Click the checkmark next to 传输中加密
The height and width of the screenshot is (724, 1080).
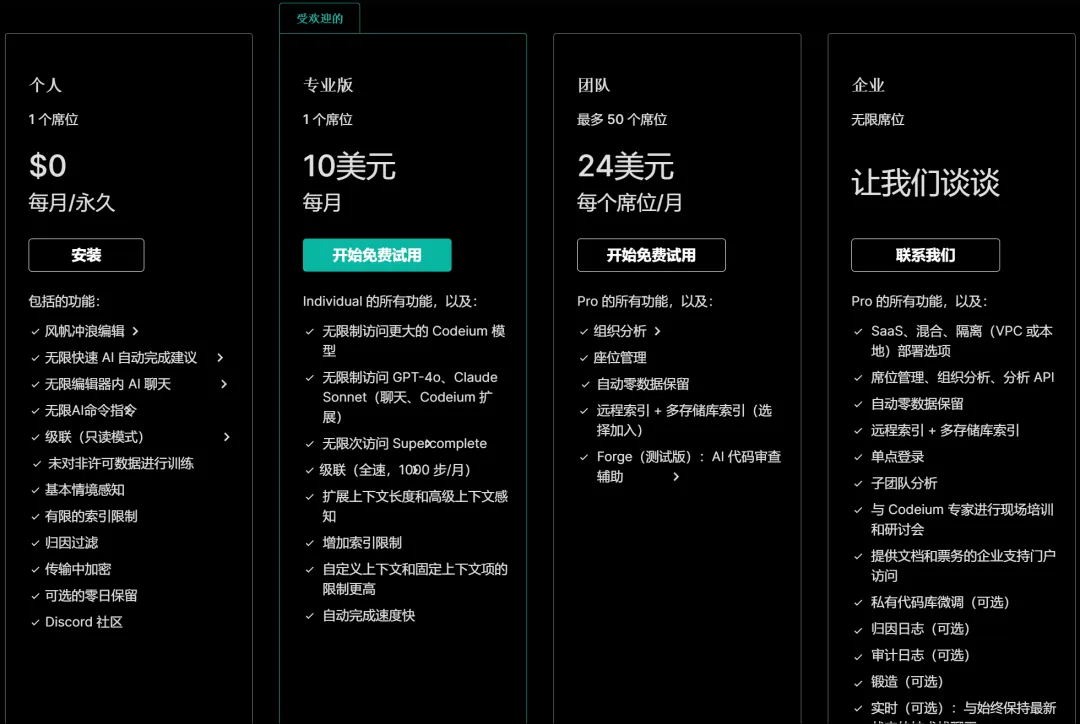point(34,568)
